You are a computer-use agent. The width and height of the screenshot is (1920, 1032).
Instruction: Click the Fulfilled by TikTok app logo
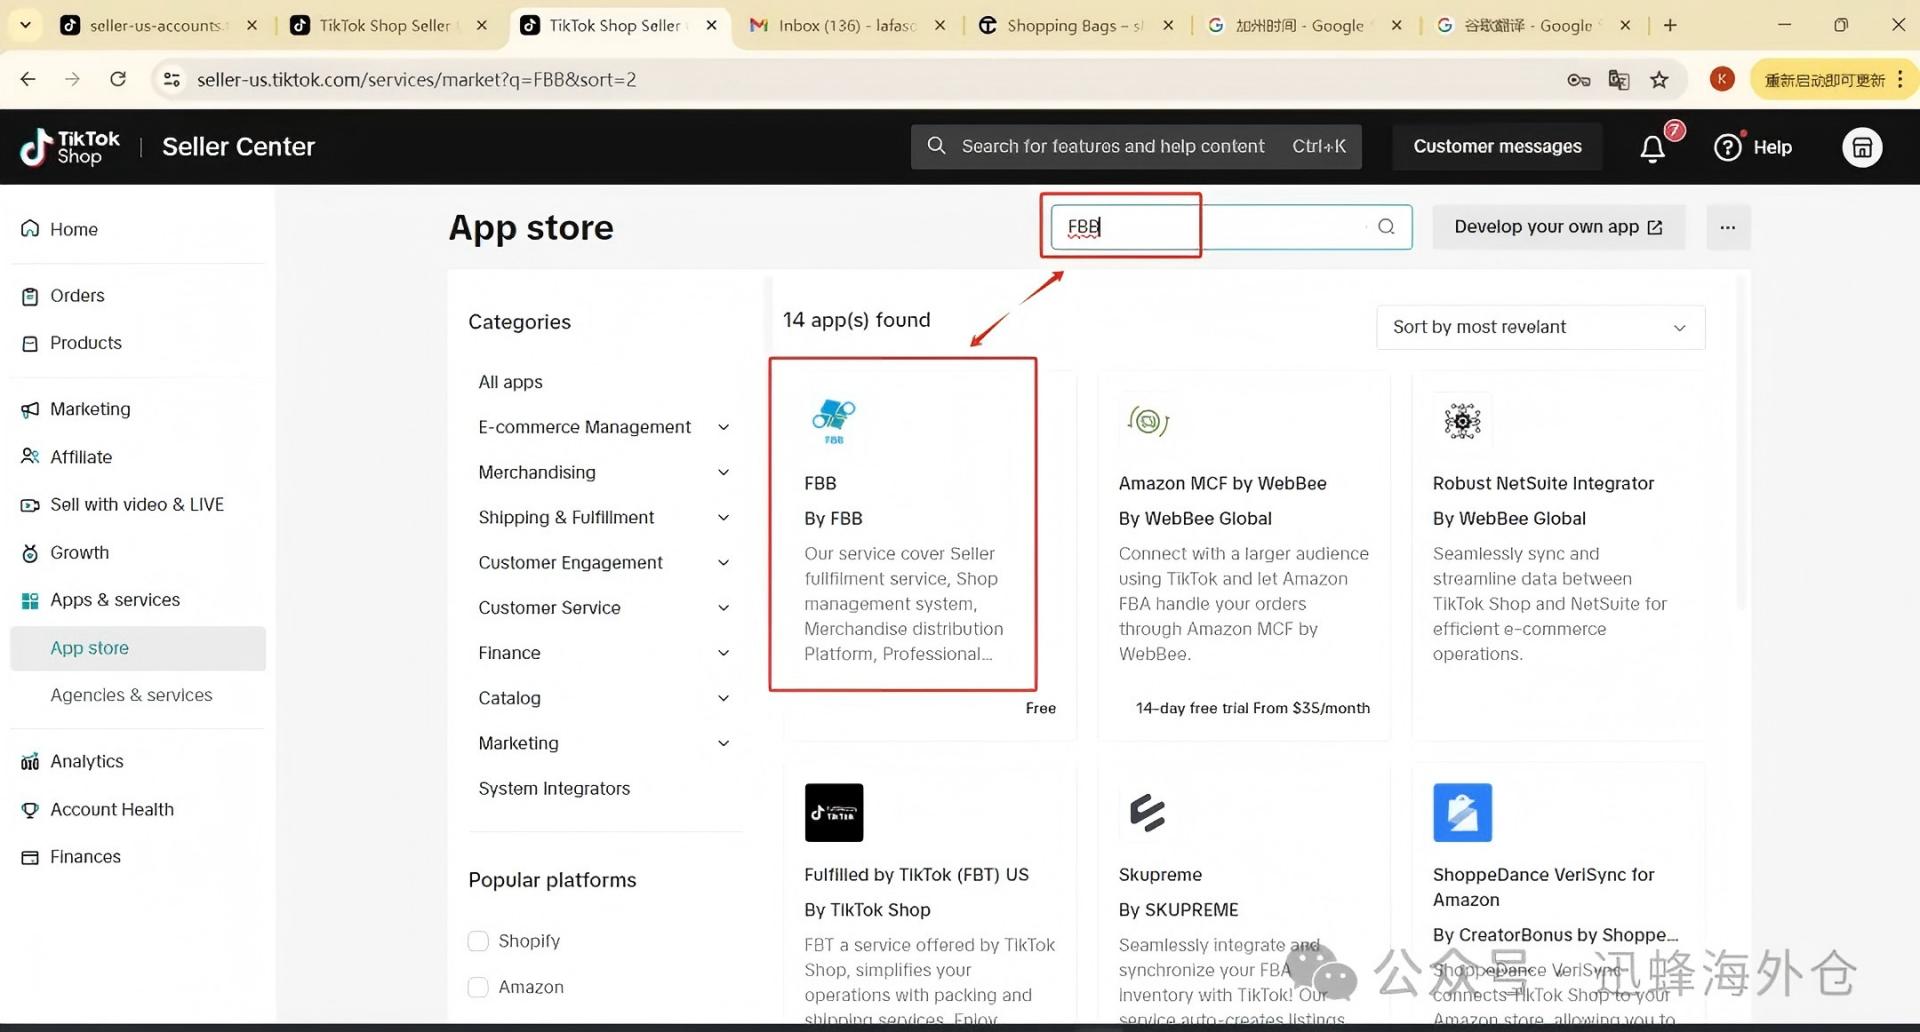pos(833,812)
